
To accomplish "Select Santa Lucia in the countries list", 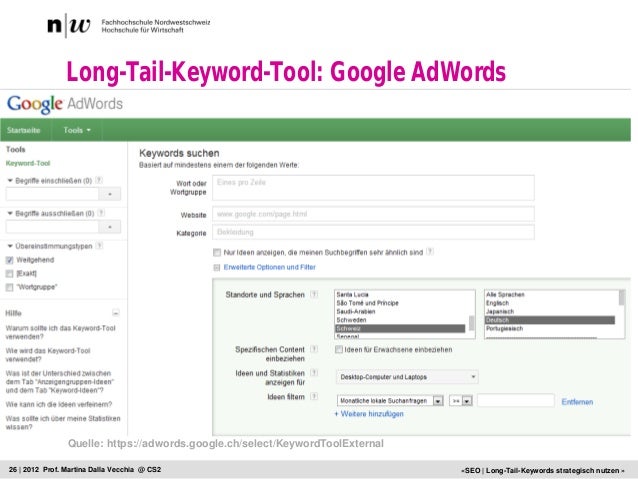I will pyautogui.click(x=352, y=294).
